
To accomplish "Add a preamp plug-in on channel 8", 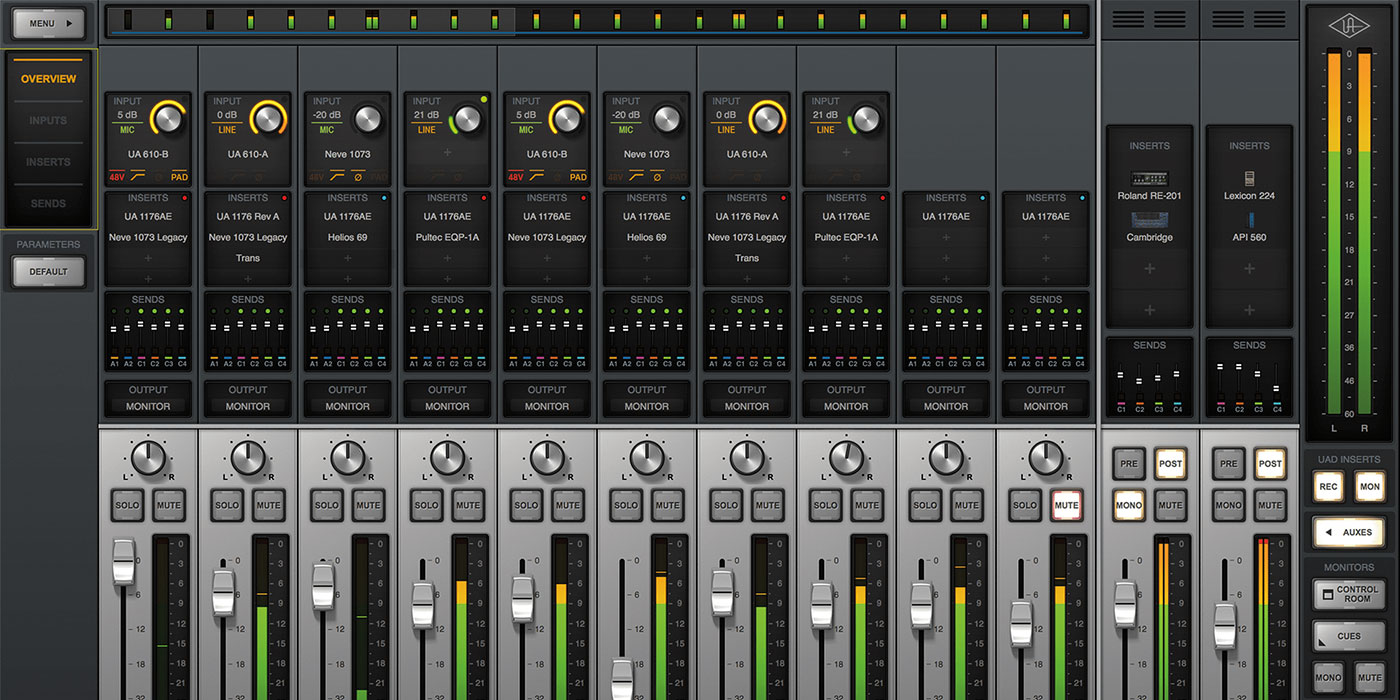I will pos(846,153).
